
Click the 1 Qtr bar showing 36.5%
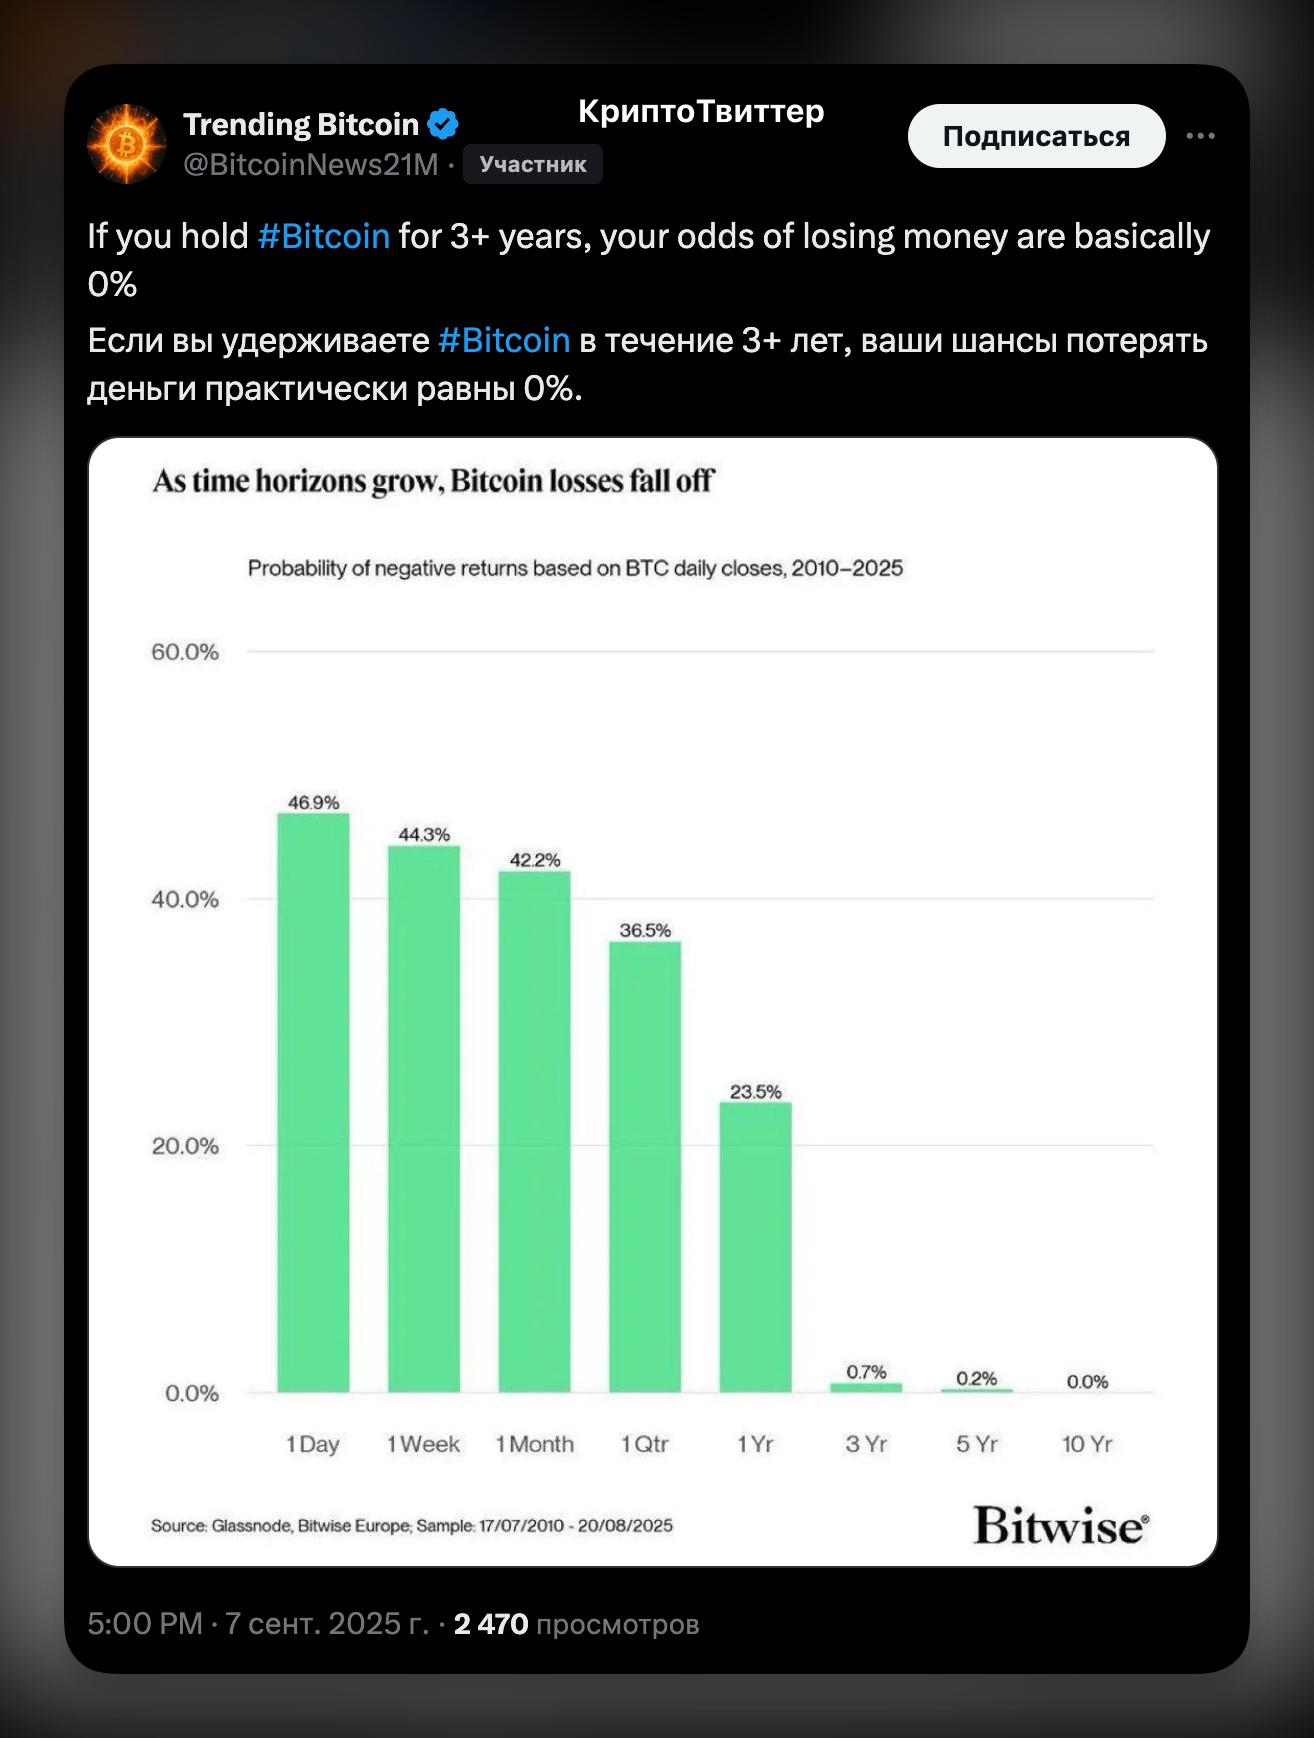645,1167
